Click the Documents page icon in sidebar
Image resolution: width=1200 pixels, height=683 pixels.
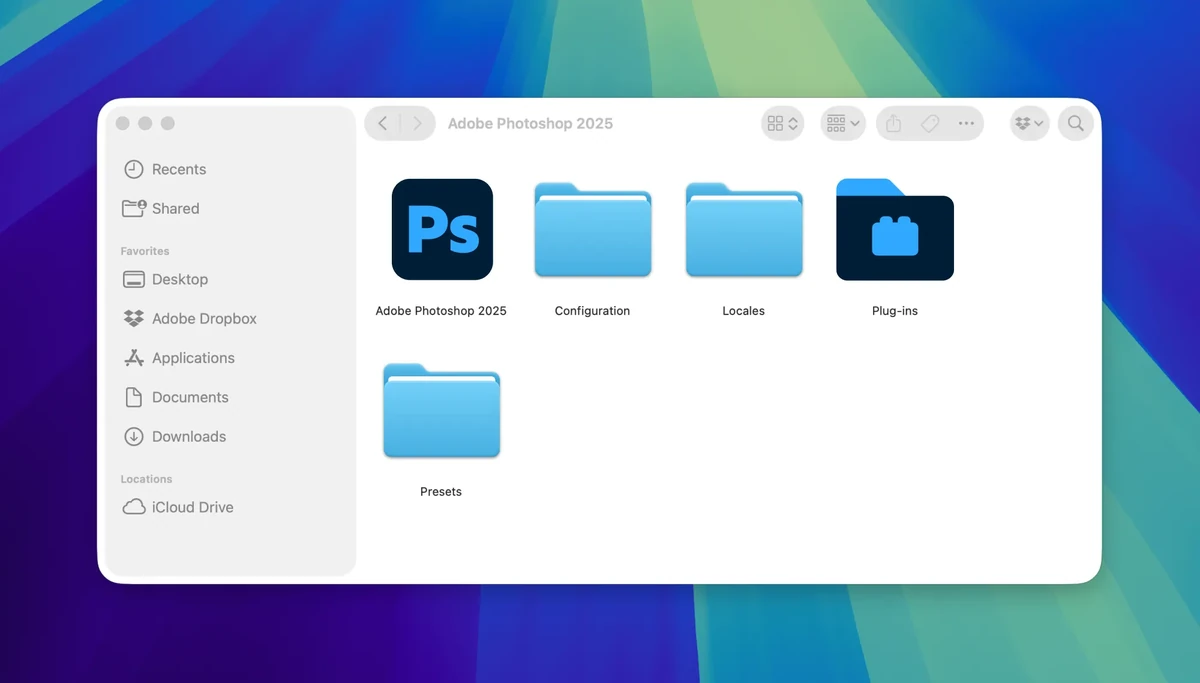pyautogui.click(x=133, y=397)
